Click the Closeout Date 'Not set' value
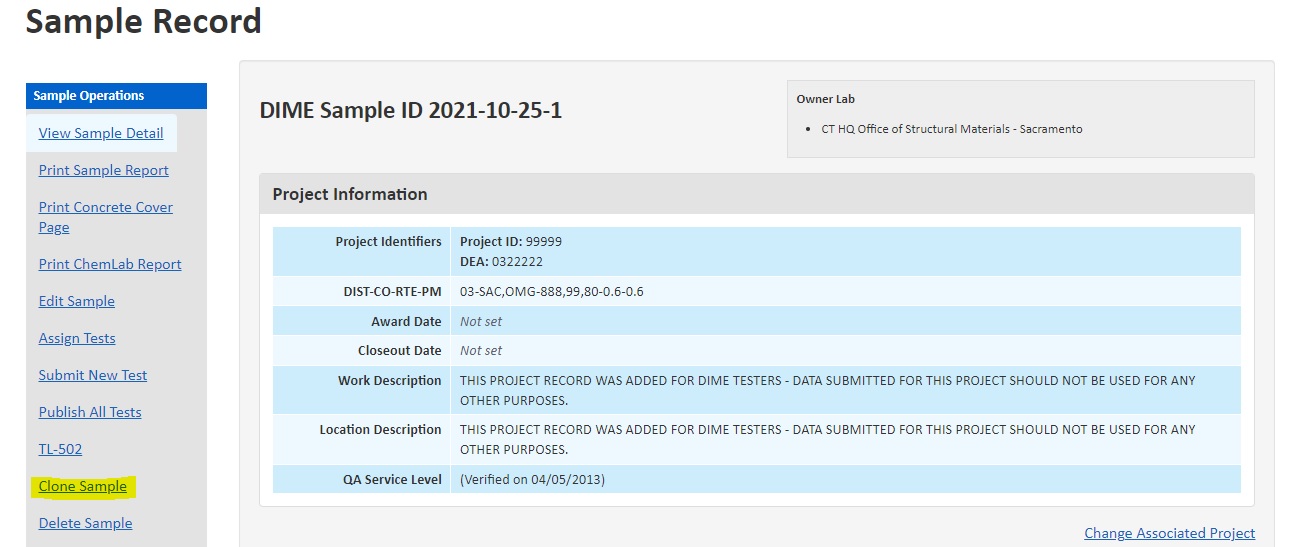The height and width of the screenshot is (547, 1295). [x=481, y=350]
